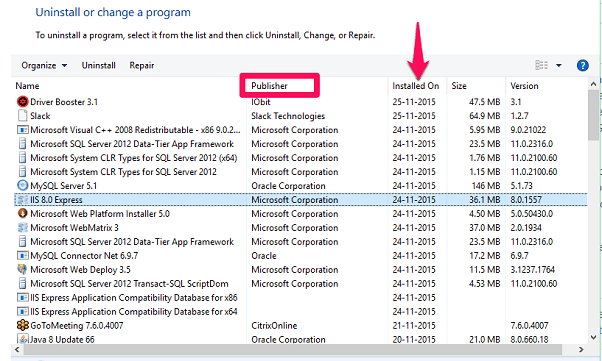
Task: Click the Driver Booster 3.1 red icon
Action: (23, 101)
